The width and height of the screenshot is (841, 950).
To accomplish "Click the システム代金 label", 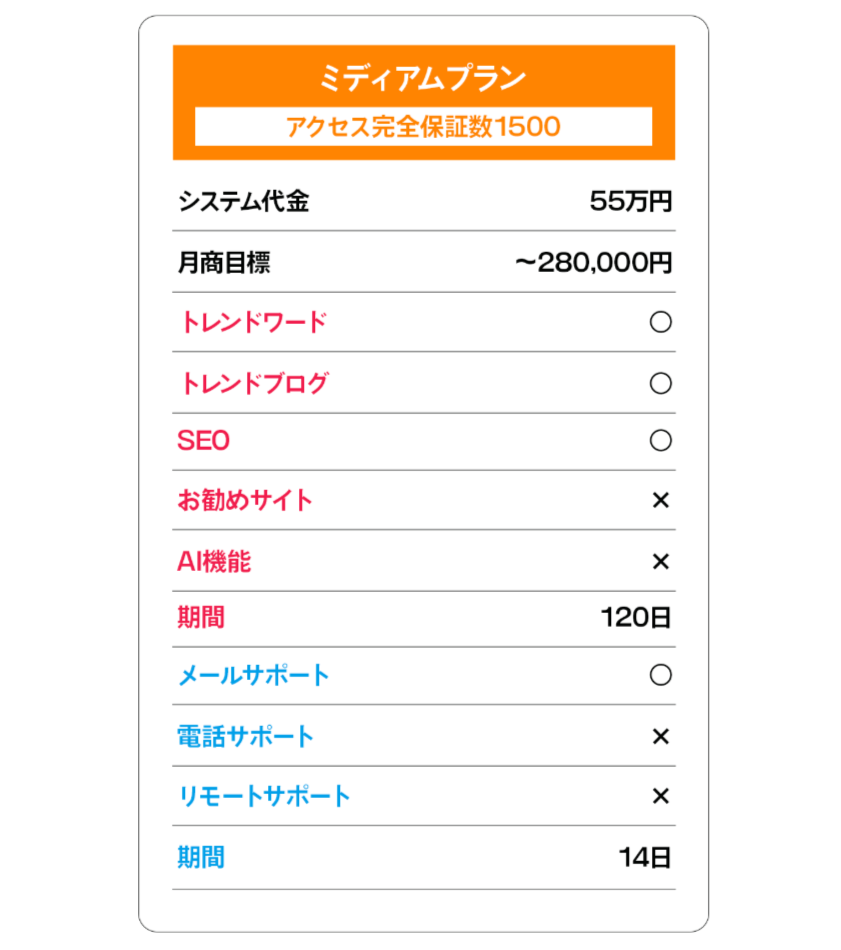I will tap(244, 201).
